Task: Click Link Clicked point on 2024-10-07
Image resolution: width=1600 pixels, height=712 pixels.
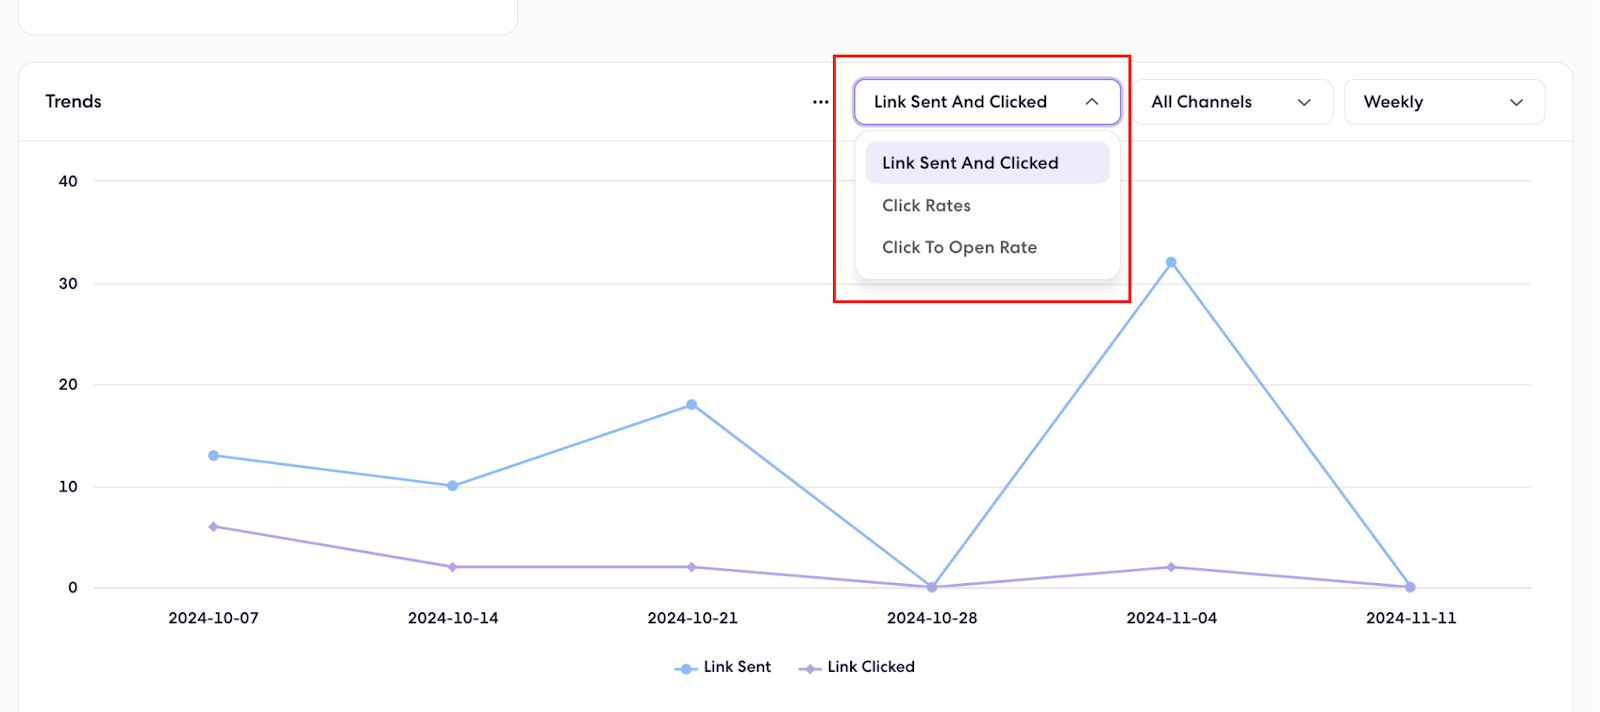Action: click(213, 527)
